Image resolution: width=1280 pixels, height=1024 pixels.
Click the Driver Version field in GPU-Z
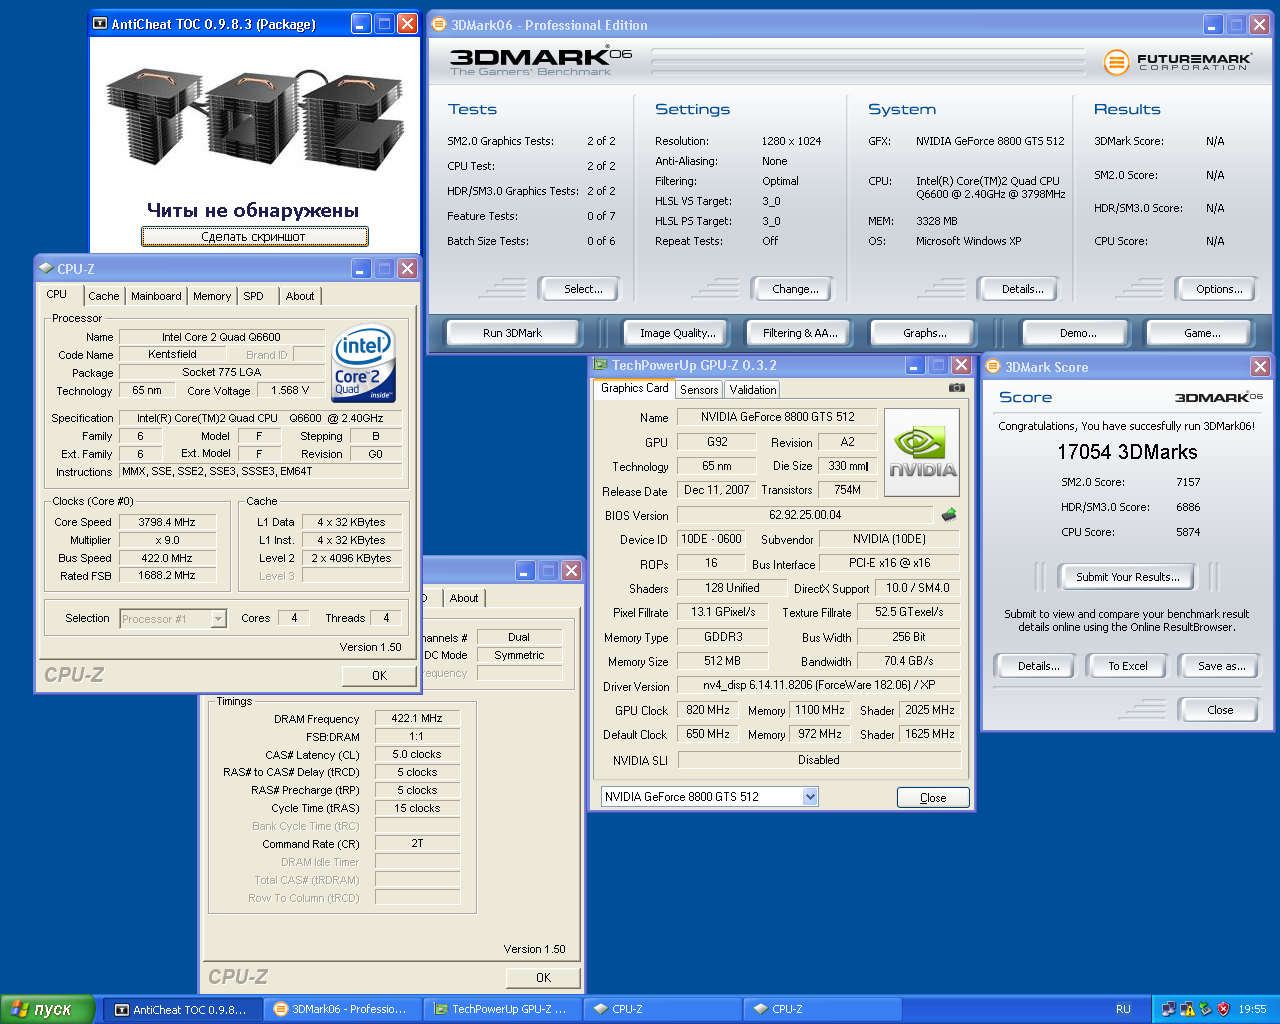coord(818,685)
